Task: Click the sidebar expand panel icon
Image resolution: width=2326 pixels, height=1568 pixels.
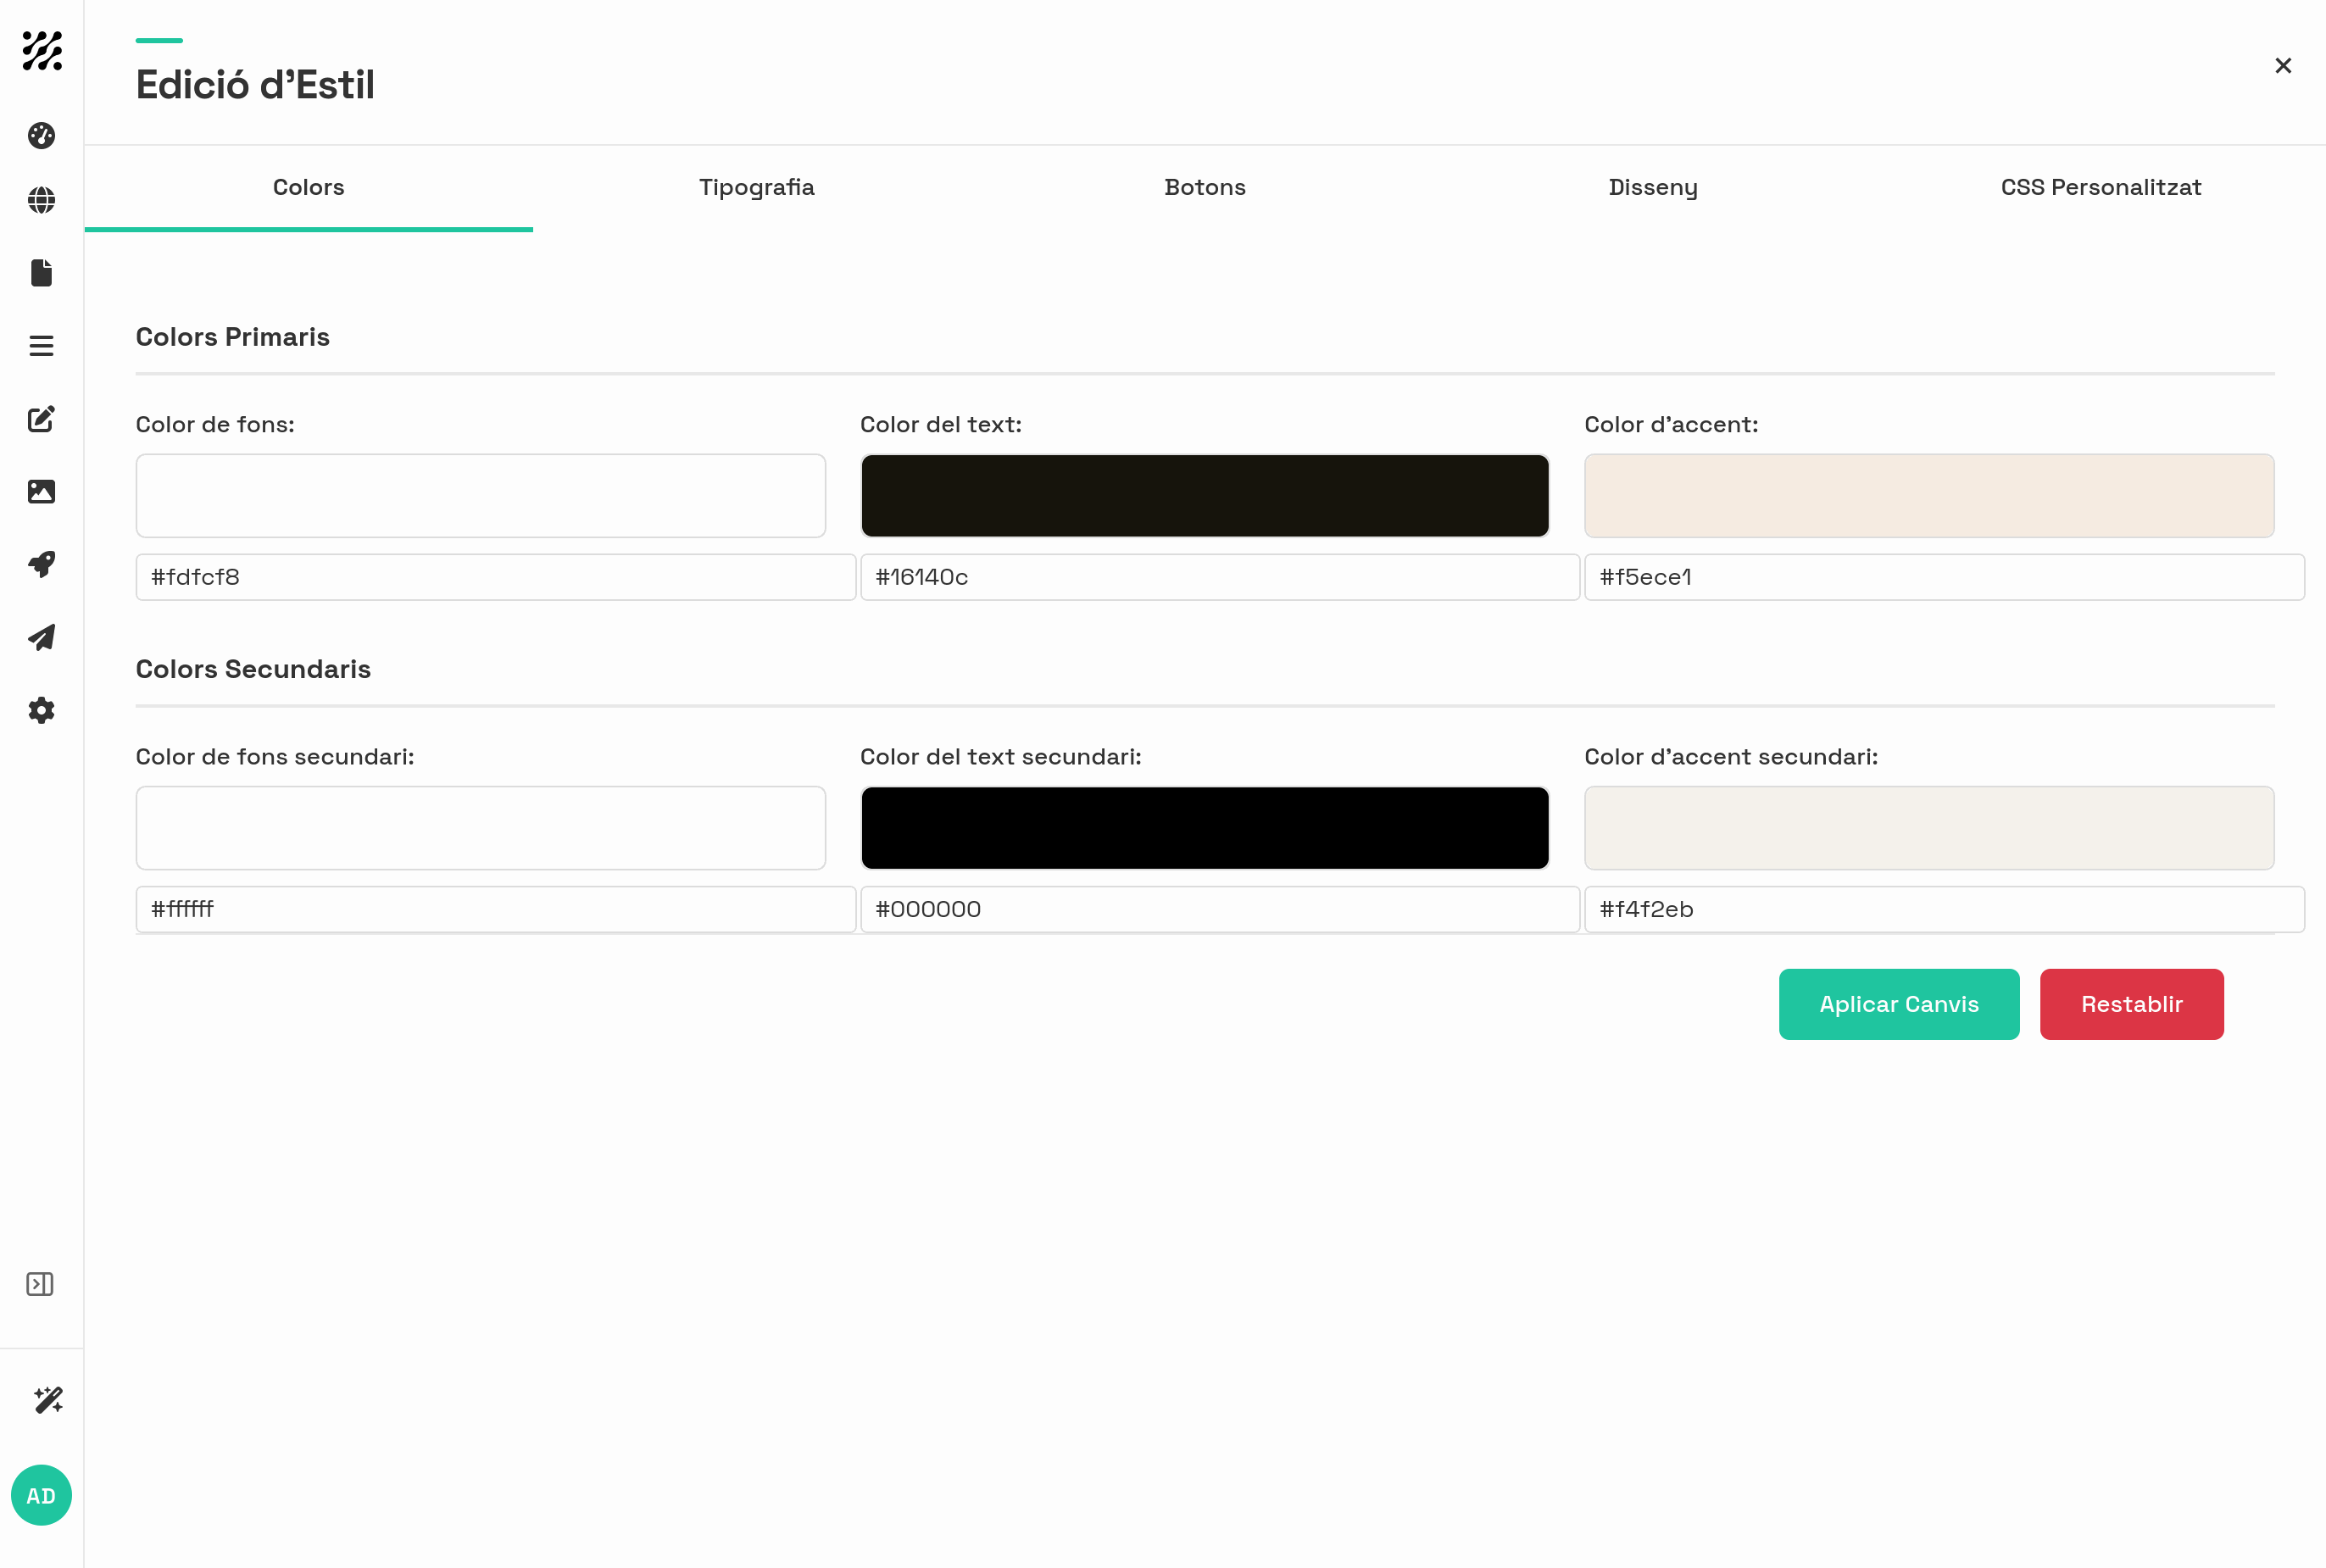Action: coord(40,1284)
